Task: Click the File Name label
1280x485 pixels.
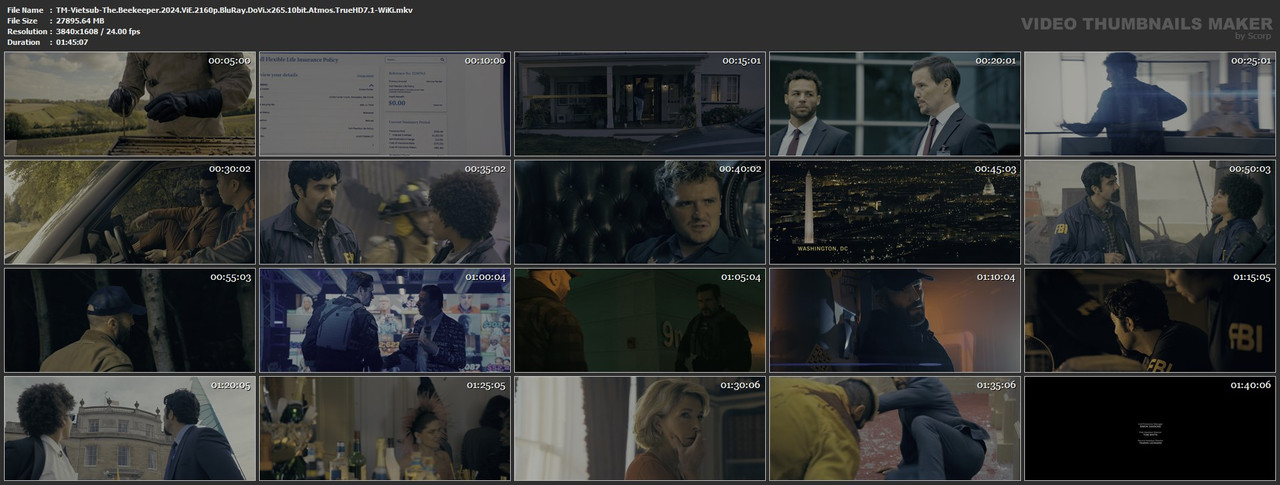Action: click(x=24, y=9)
